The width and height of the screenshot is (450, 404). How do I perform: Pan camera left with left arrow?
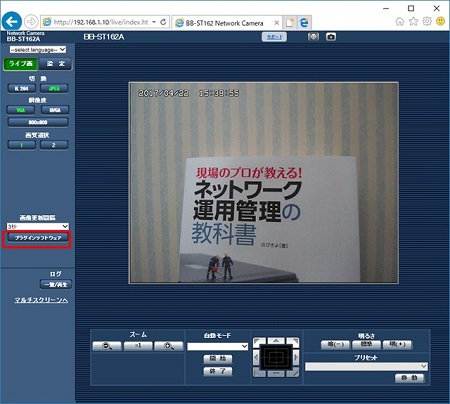[x=256, y=357]
